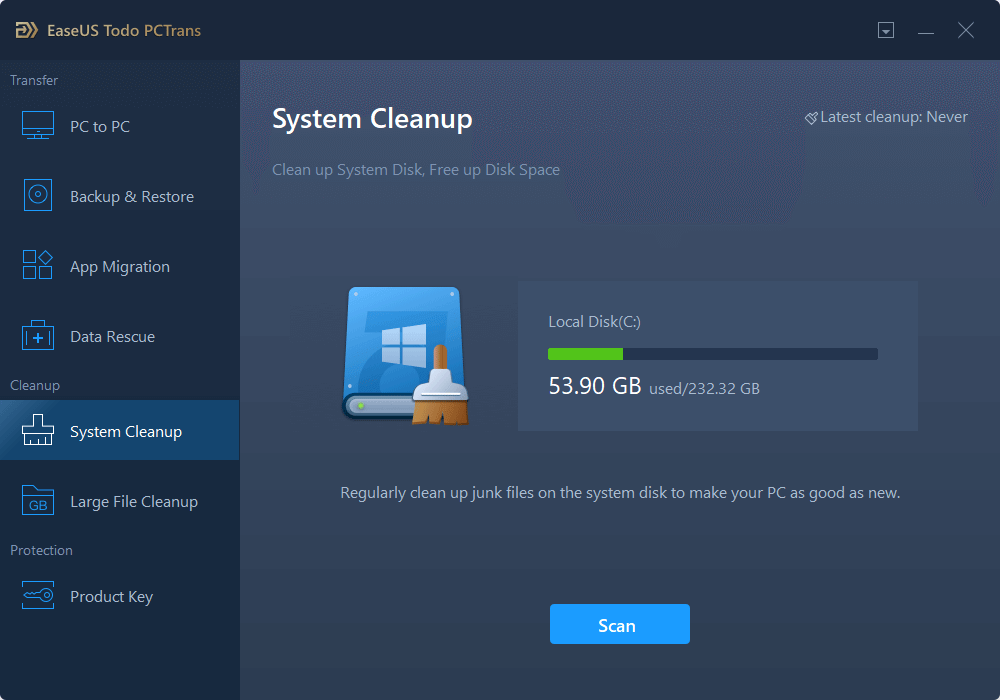Click the 'Local Disk(C:)' label
Screen dimensions: 1000x700
[594, 322]
